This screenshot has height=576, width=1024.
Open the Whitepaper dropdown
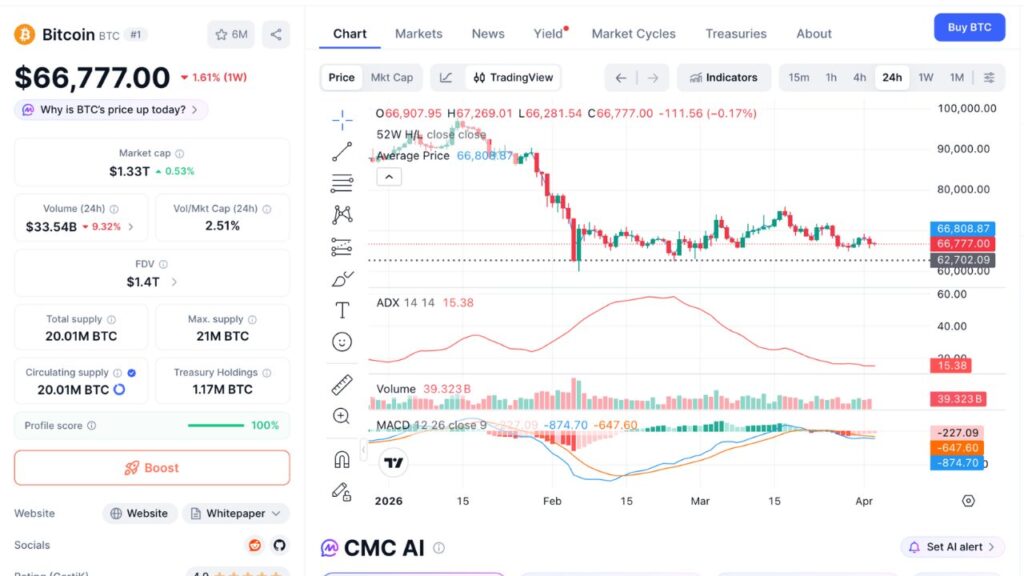click(236, 513)
